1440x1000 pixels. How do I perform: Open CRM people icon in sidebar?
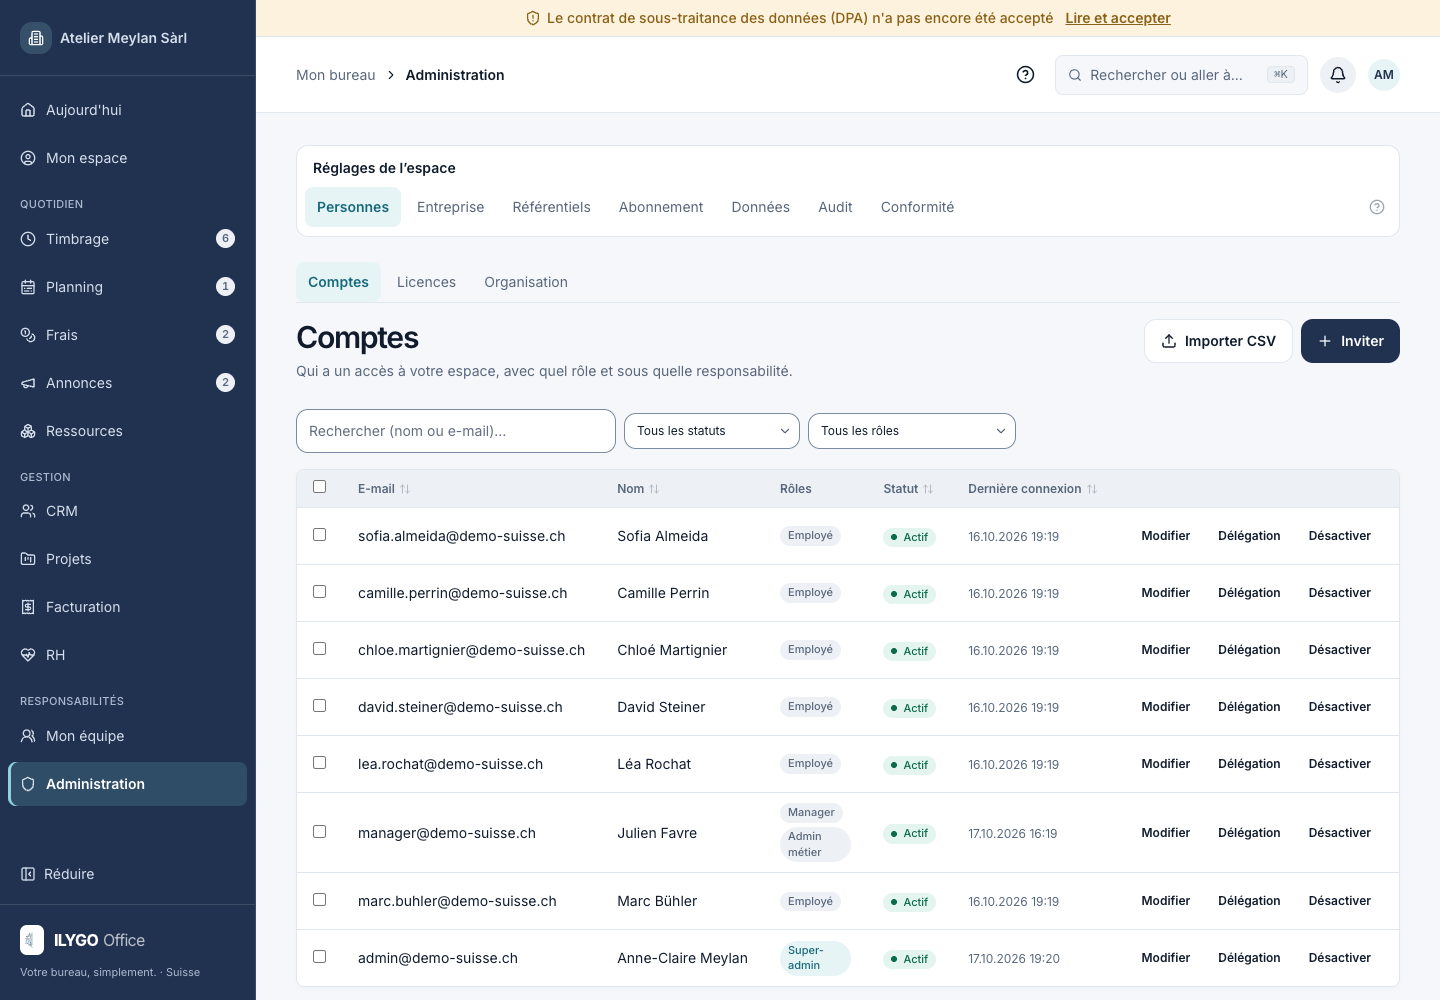28,511
